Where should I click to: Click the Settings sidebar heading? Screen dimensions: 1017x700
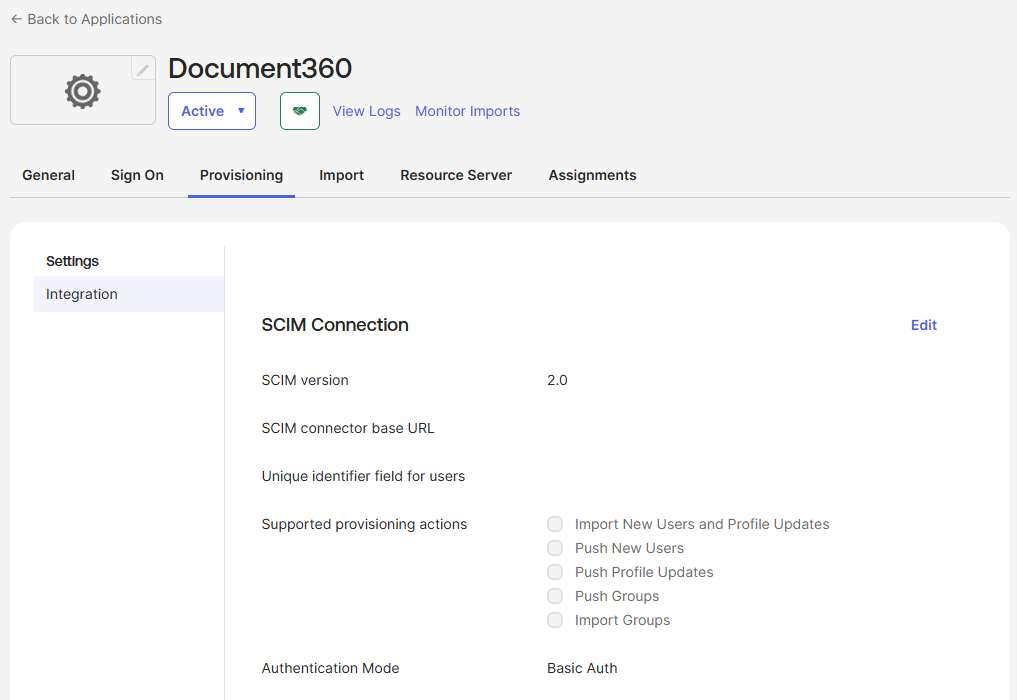(x=72, y=261)
